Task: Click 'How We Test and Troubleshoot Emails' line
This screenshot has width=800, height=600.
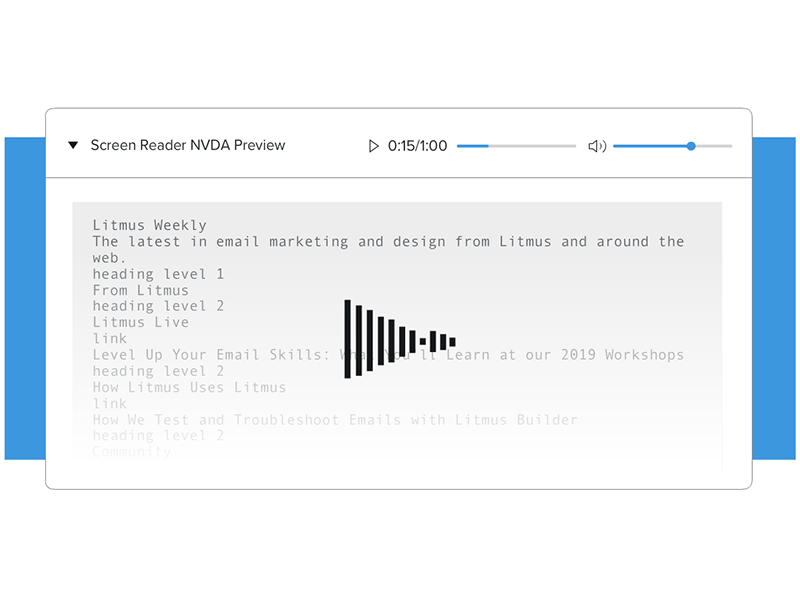Action: (x=335, y=420)
